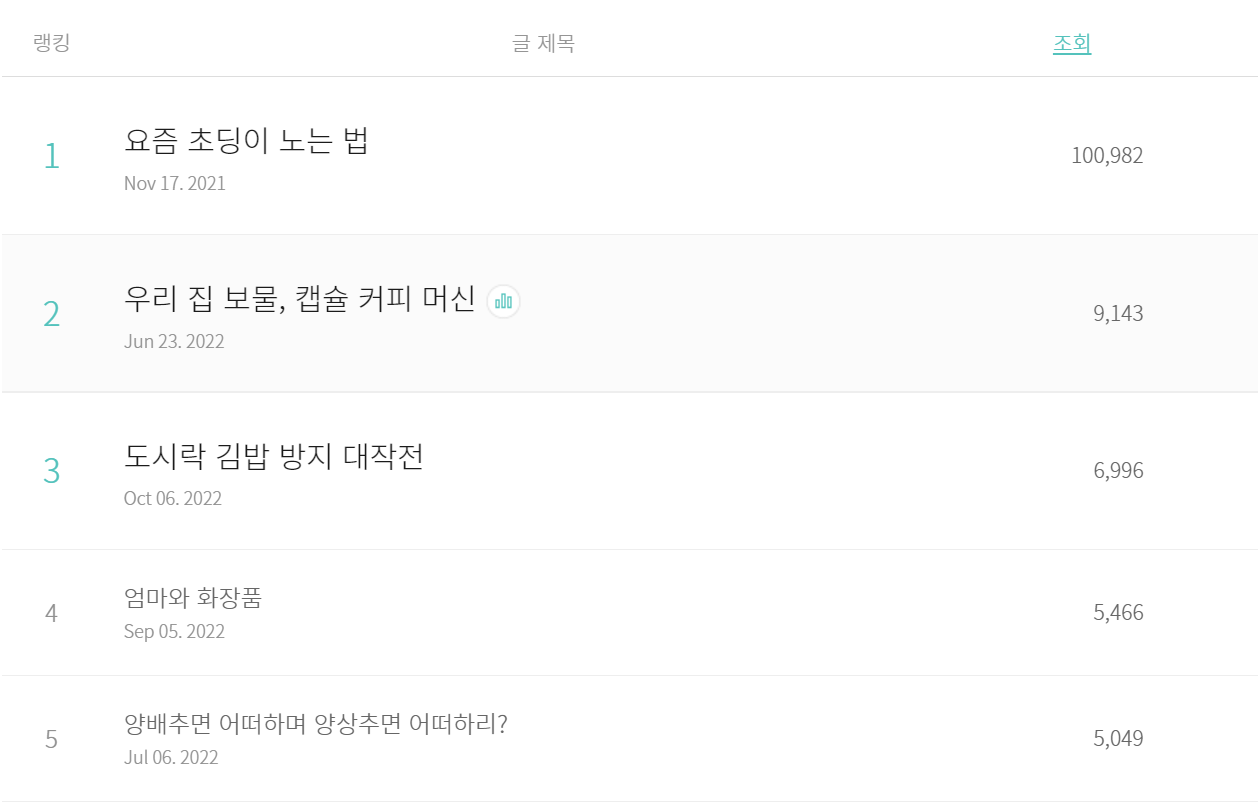
Task: Open the post 요즘 초딩이 노는 법
Action: [246, 141]
